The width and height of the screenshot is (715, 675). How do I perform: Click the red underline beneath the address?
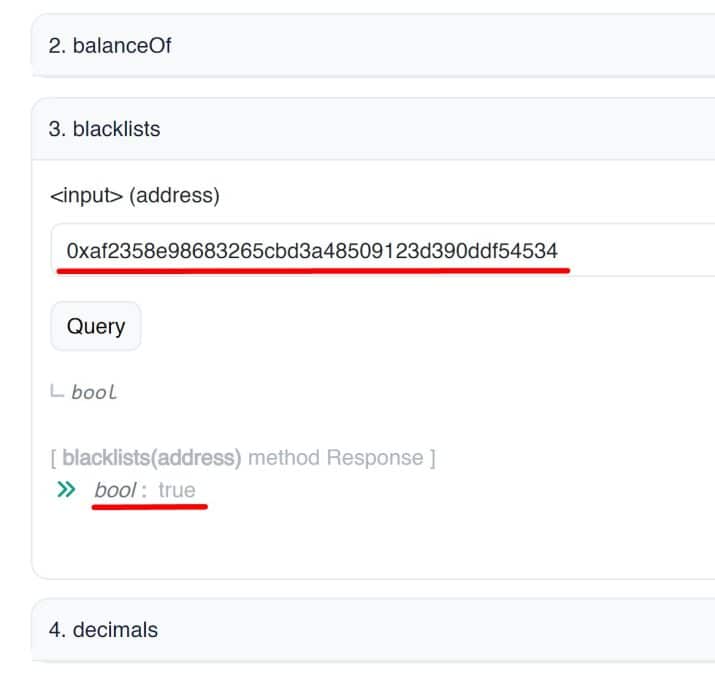[x=313, y=271]
